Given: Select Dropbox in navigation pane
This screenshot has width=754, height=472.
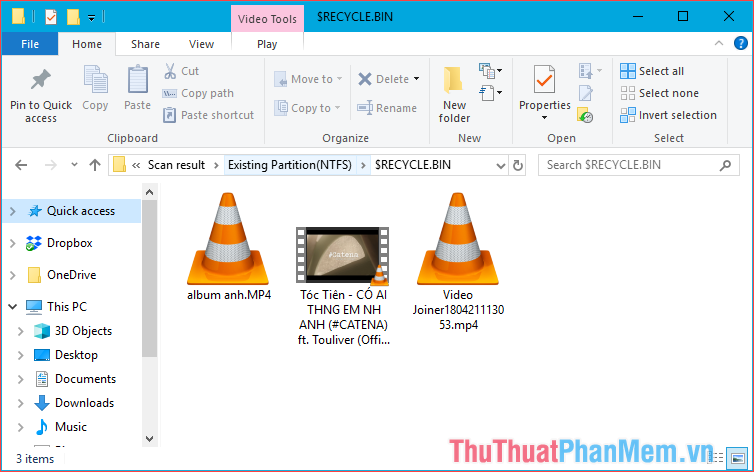Looking at the screenshot, I should pyautogui.click(x=70, y=243).
